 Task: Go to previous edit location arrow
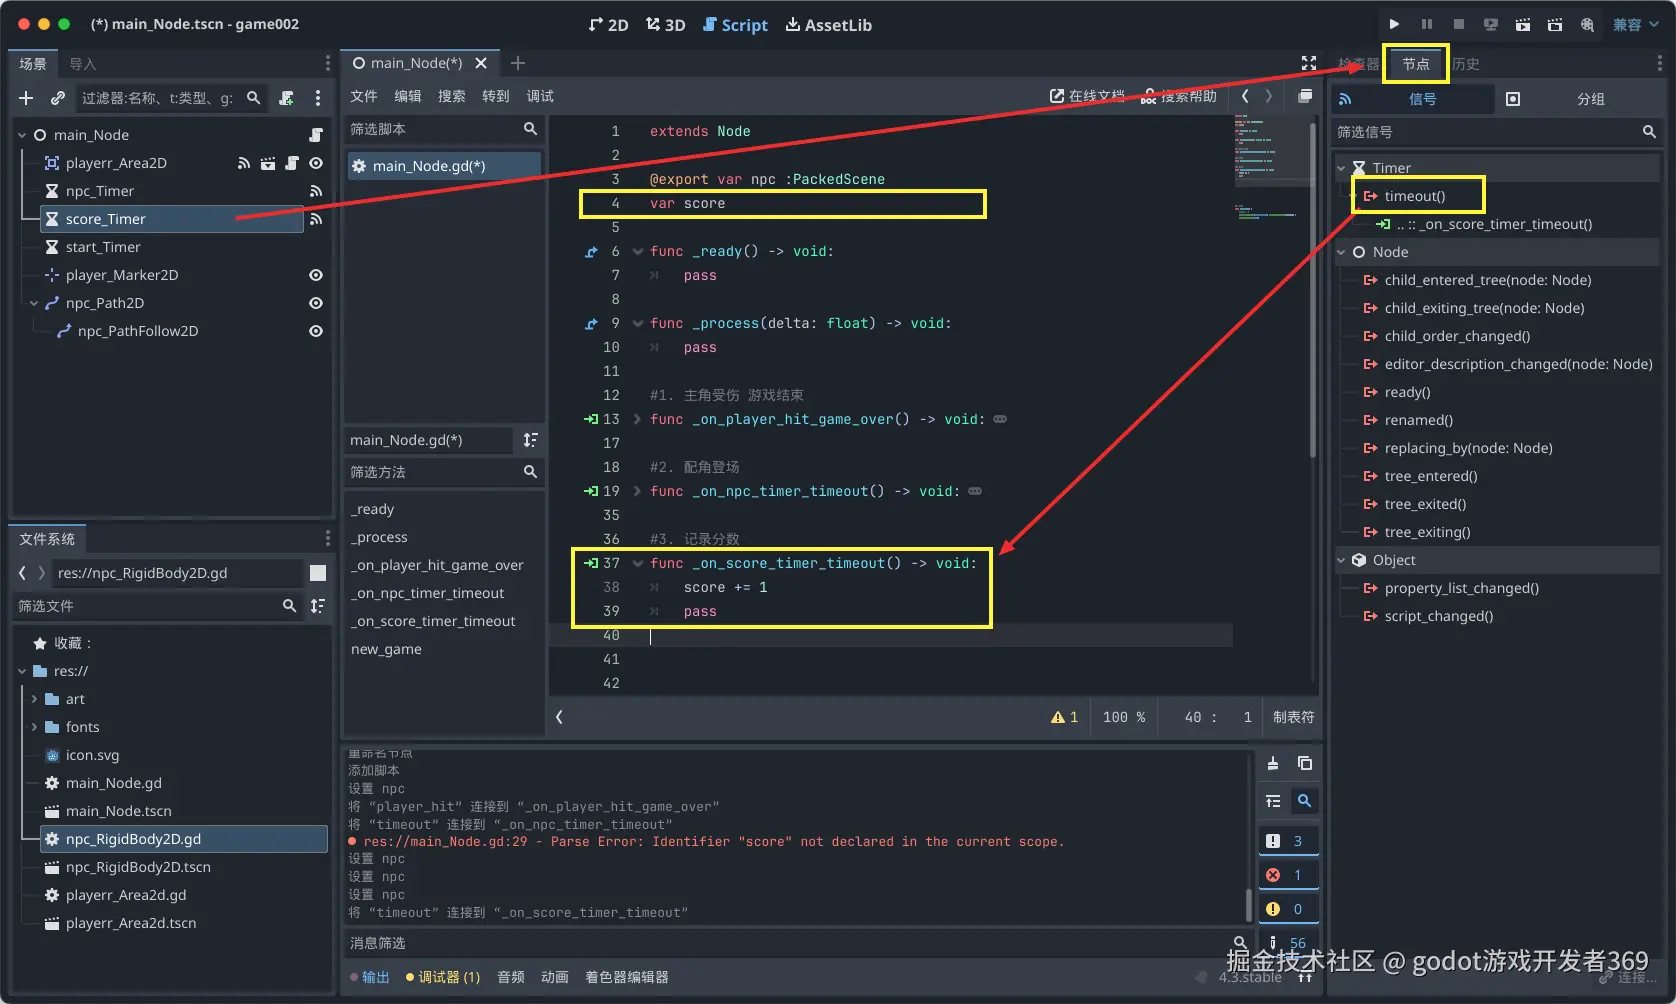click(1245, 96)
